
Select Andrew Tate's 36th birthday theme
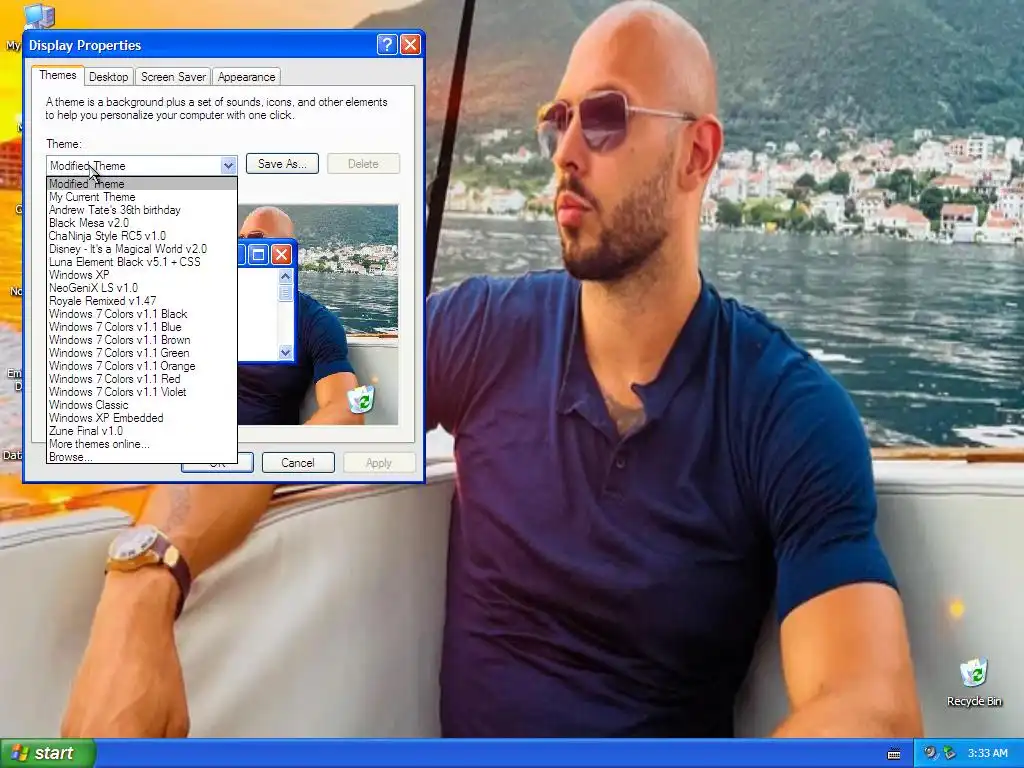(142, 210)
